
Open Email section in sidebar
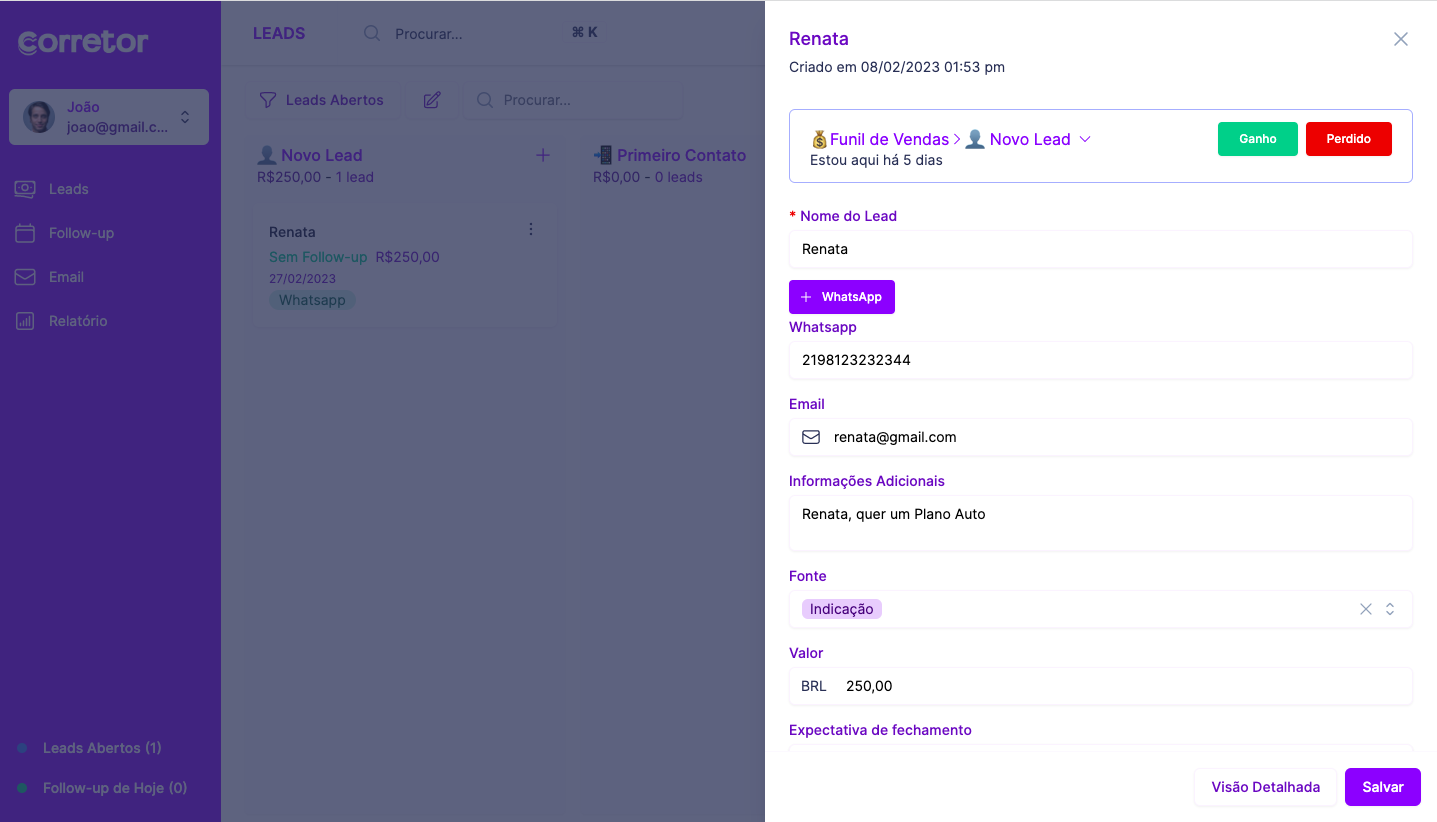66,277
